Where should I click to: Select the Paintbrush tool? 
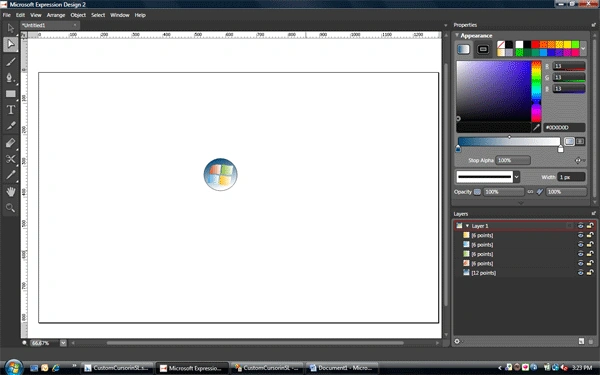tap(11, 62)
